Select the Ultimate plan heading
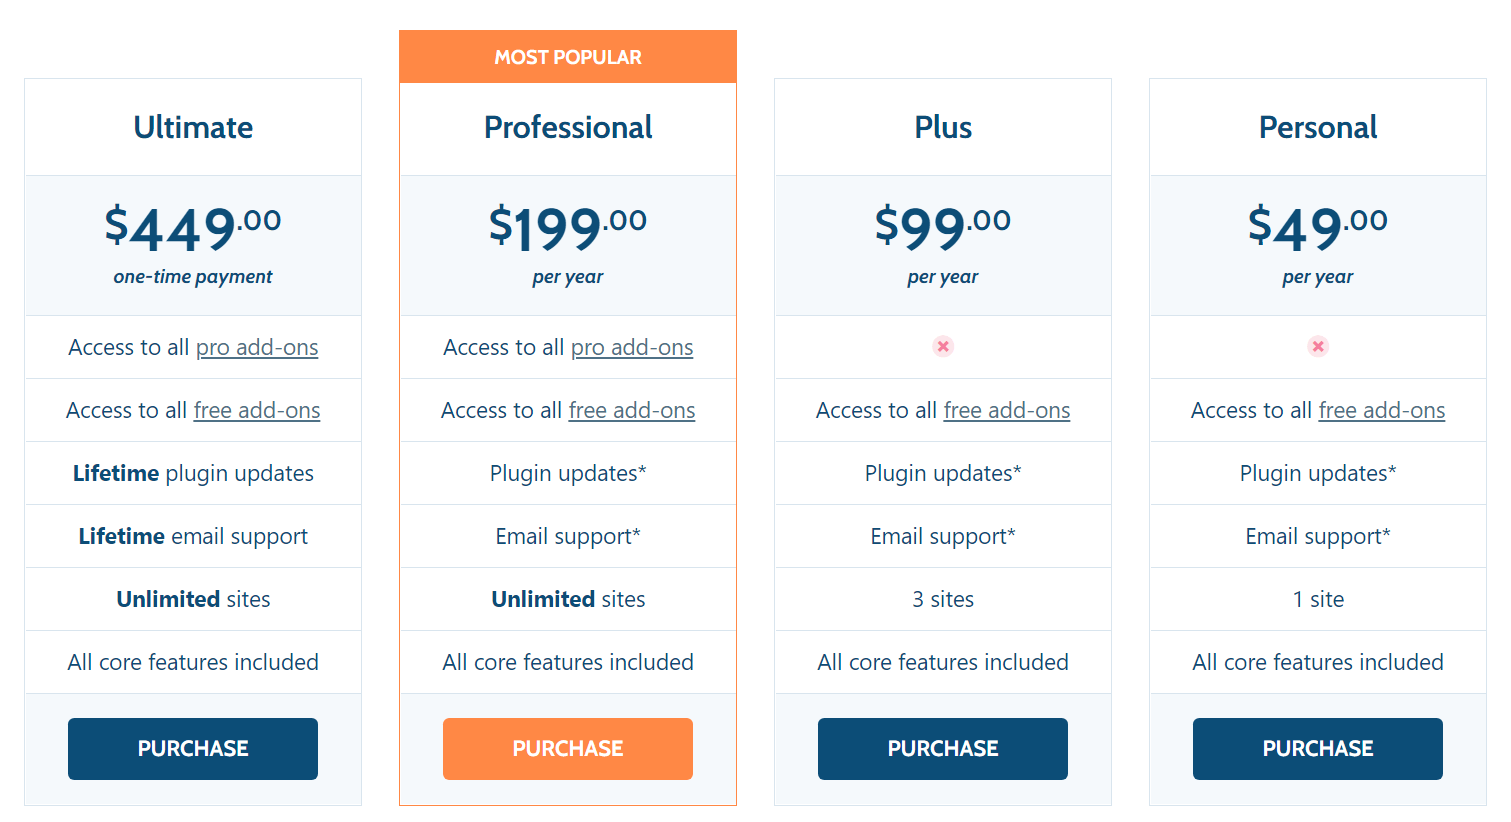 192,127
